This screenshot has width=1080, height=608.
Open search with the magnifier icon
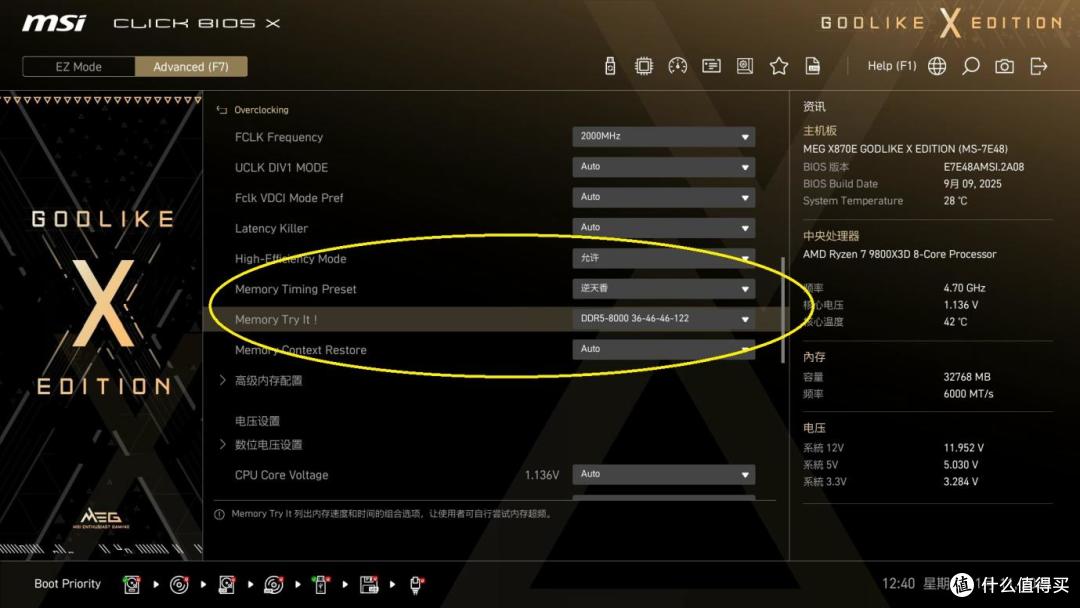[x=970, y=66]
